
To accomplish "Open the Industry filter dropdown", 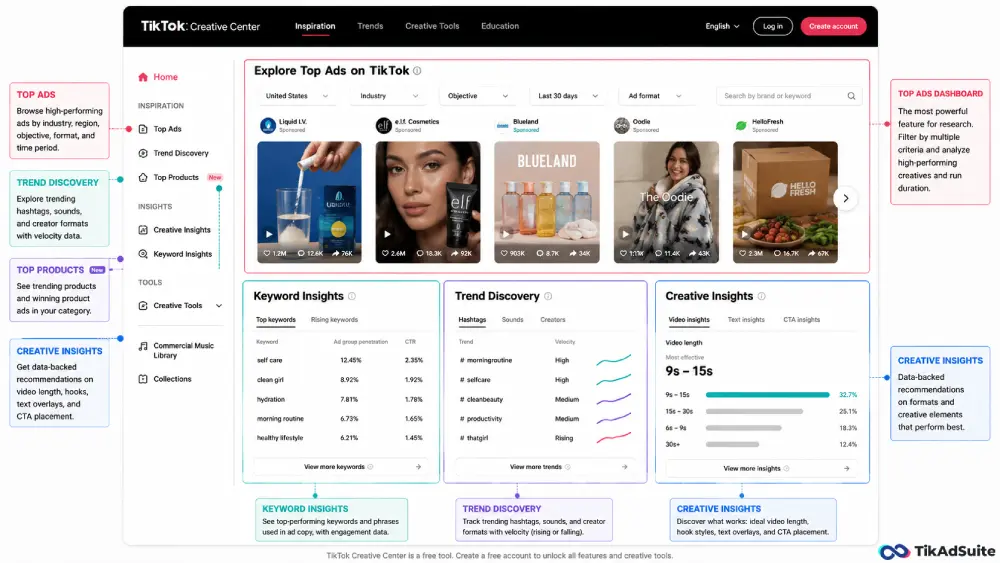I will 389,96.
